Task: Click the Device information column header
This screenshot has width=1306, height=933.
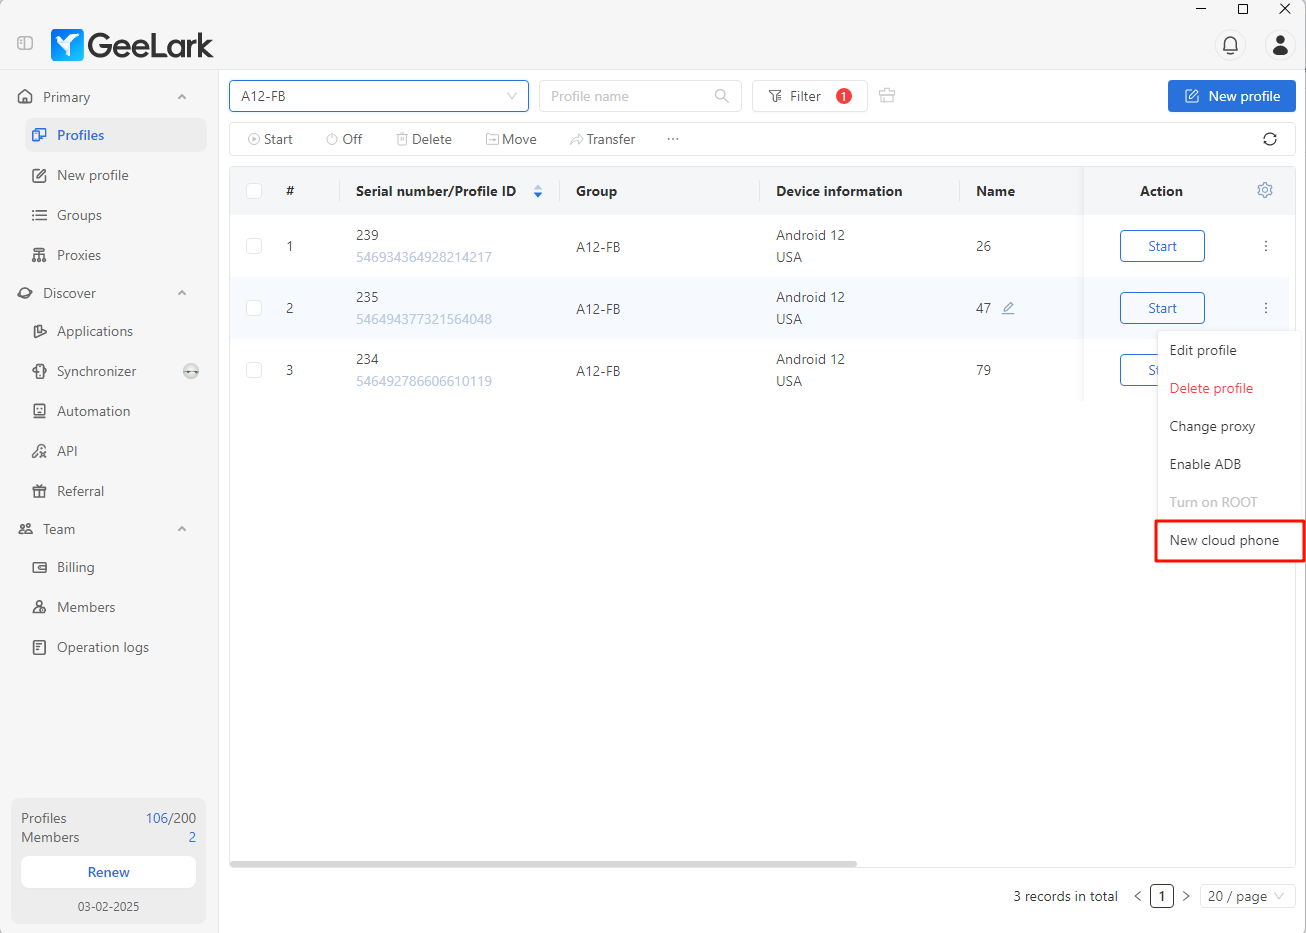Action: (839, 191)
